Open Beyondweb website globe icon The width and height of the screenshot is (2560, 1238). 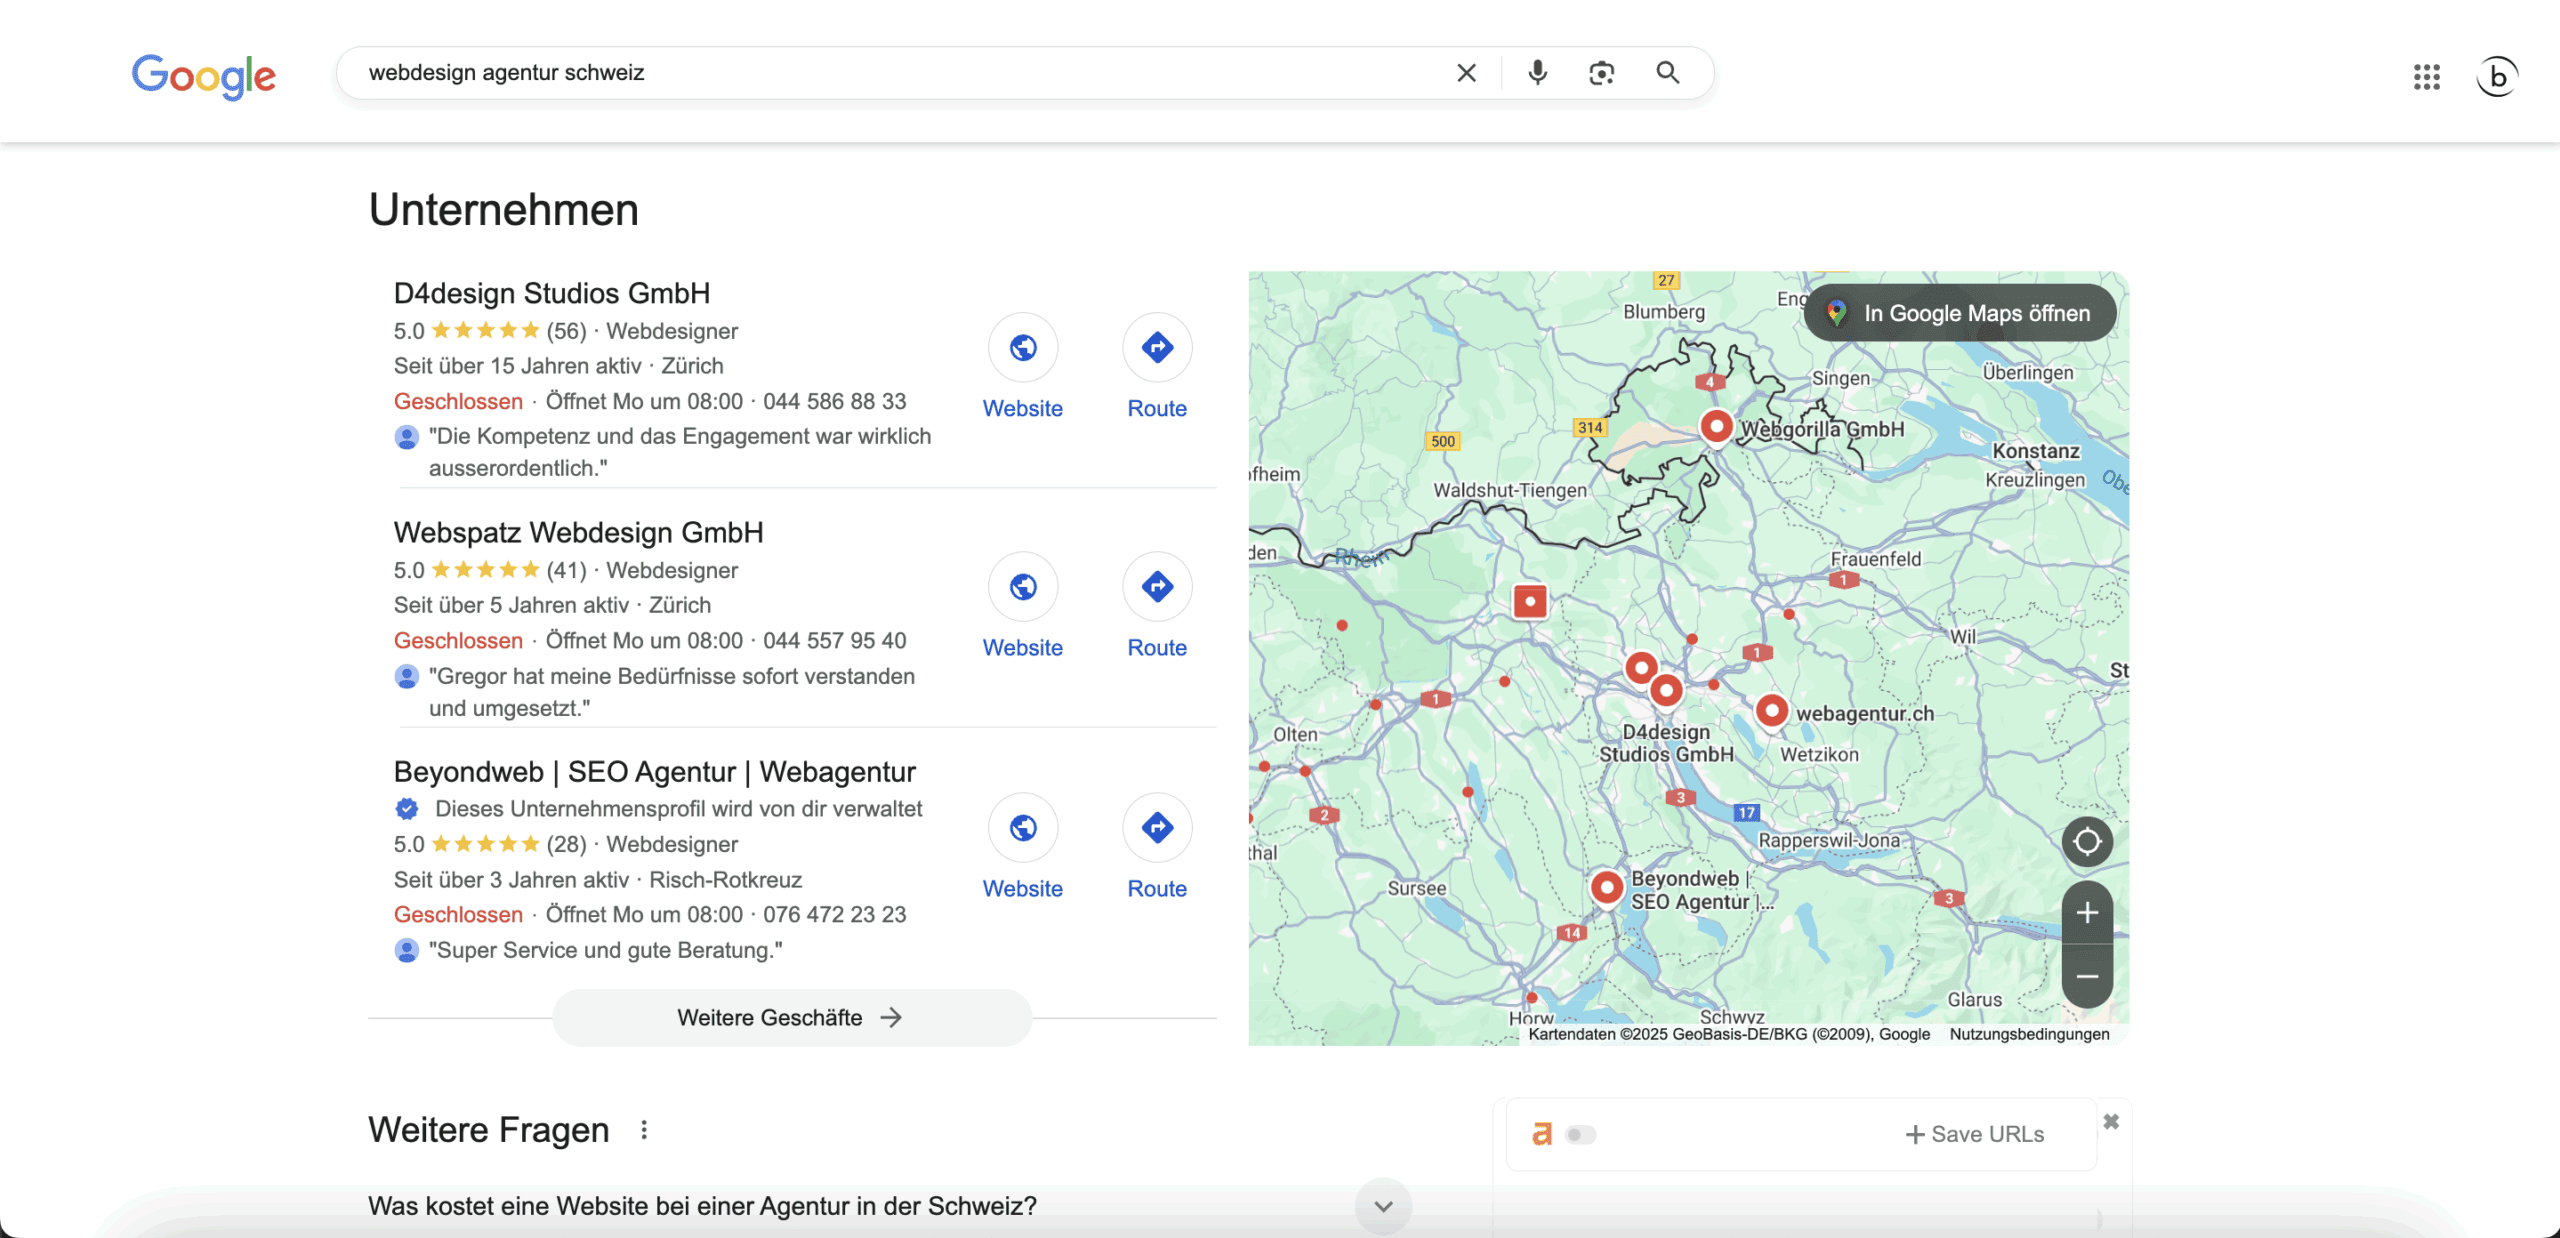pyautogui.click(x=1022, y=827)
